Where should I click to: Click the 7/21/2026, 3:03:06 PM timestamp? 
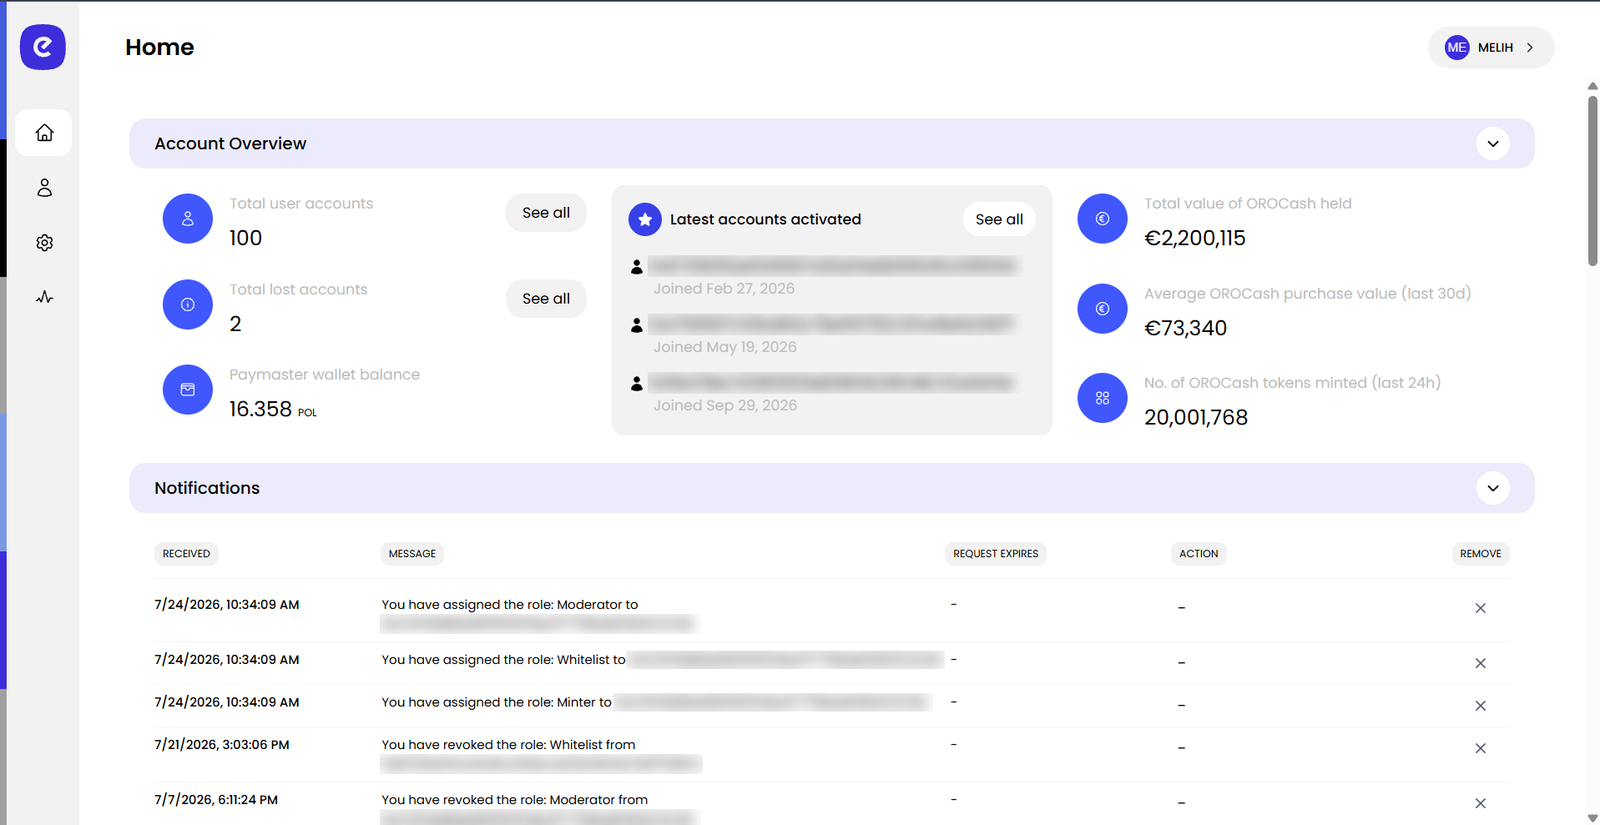pyautogui.click(x=222, y=745)
